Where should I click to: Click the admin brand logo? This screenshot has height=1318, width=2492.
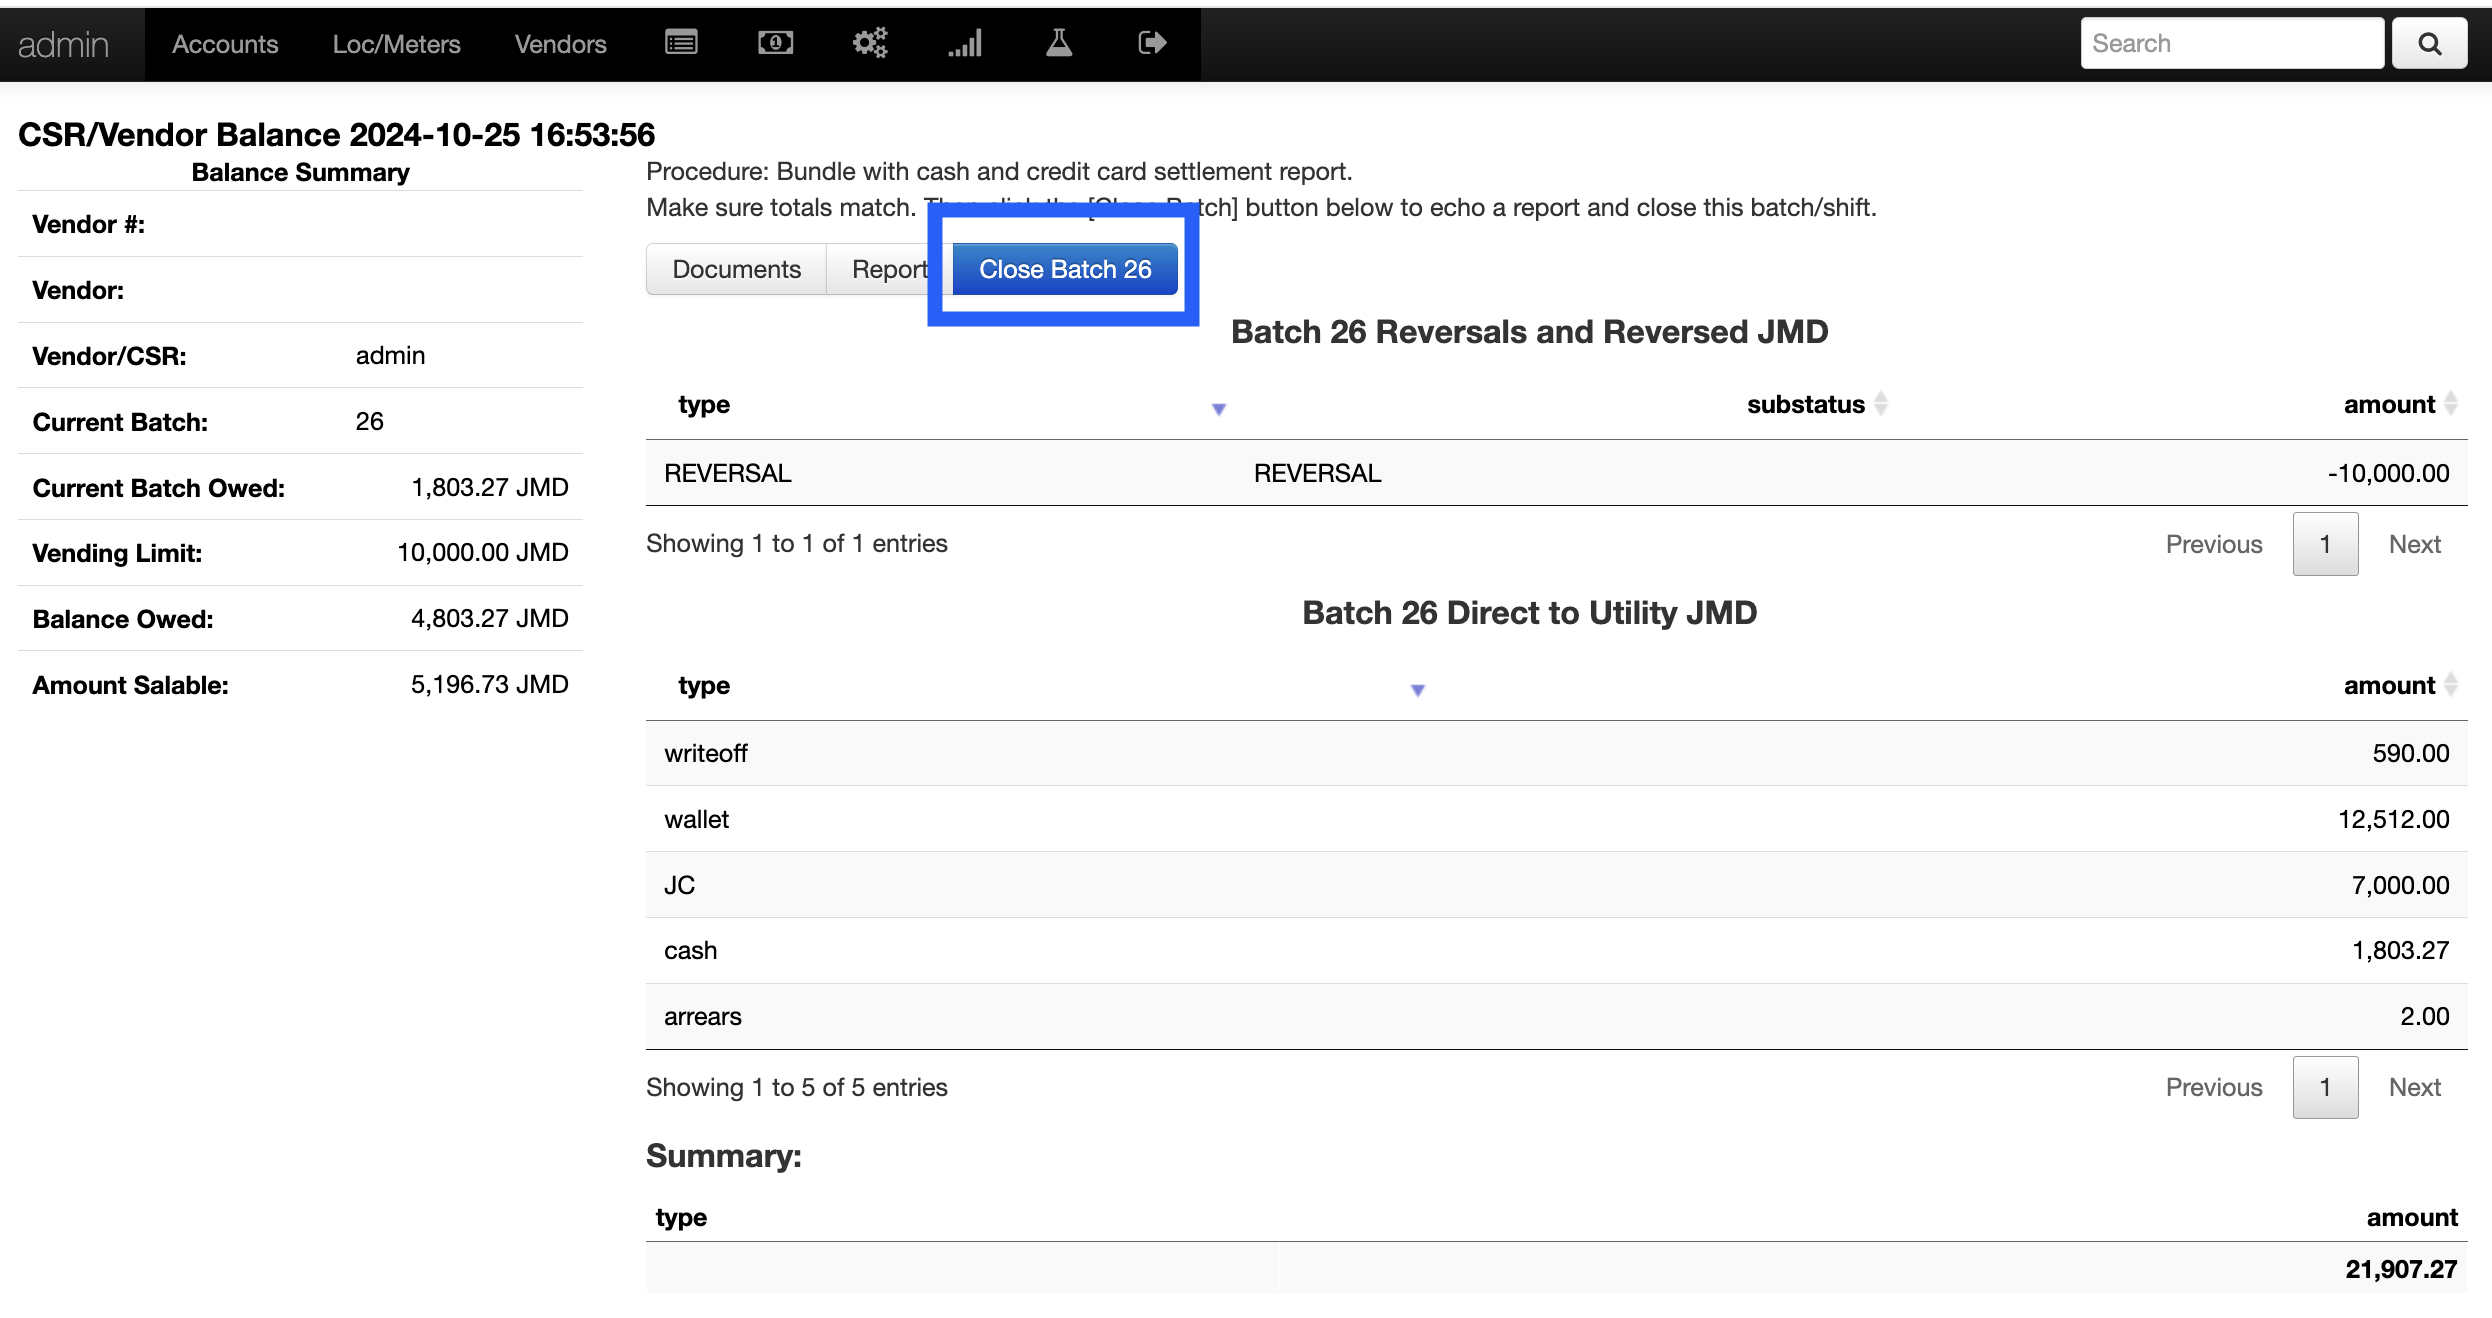pos(63,44)
